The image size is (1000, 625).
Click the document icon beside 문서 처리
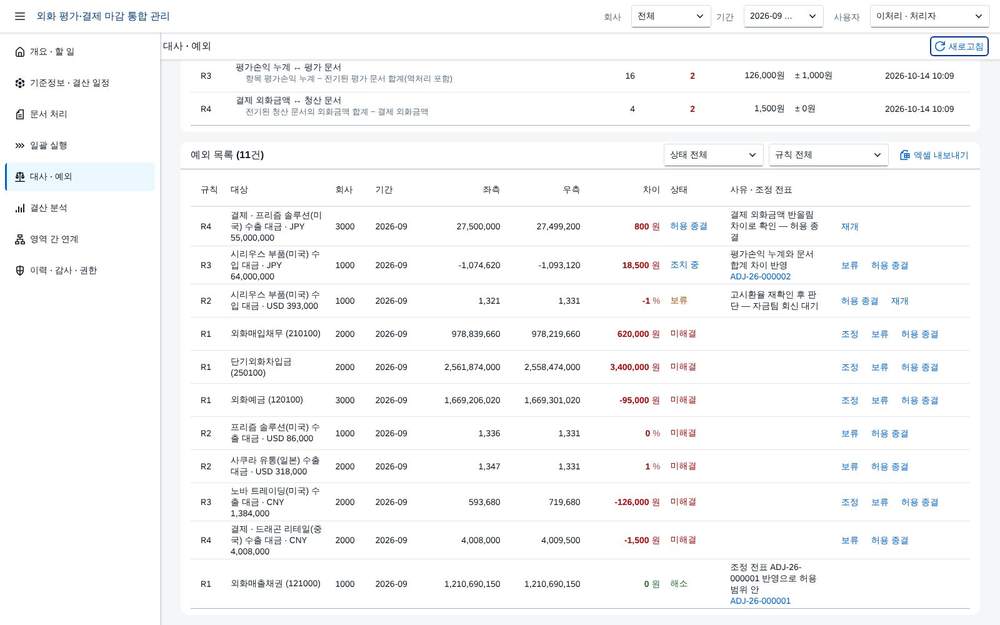(x=20, y=114)
